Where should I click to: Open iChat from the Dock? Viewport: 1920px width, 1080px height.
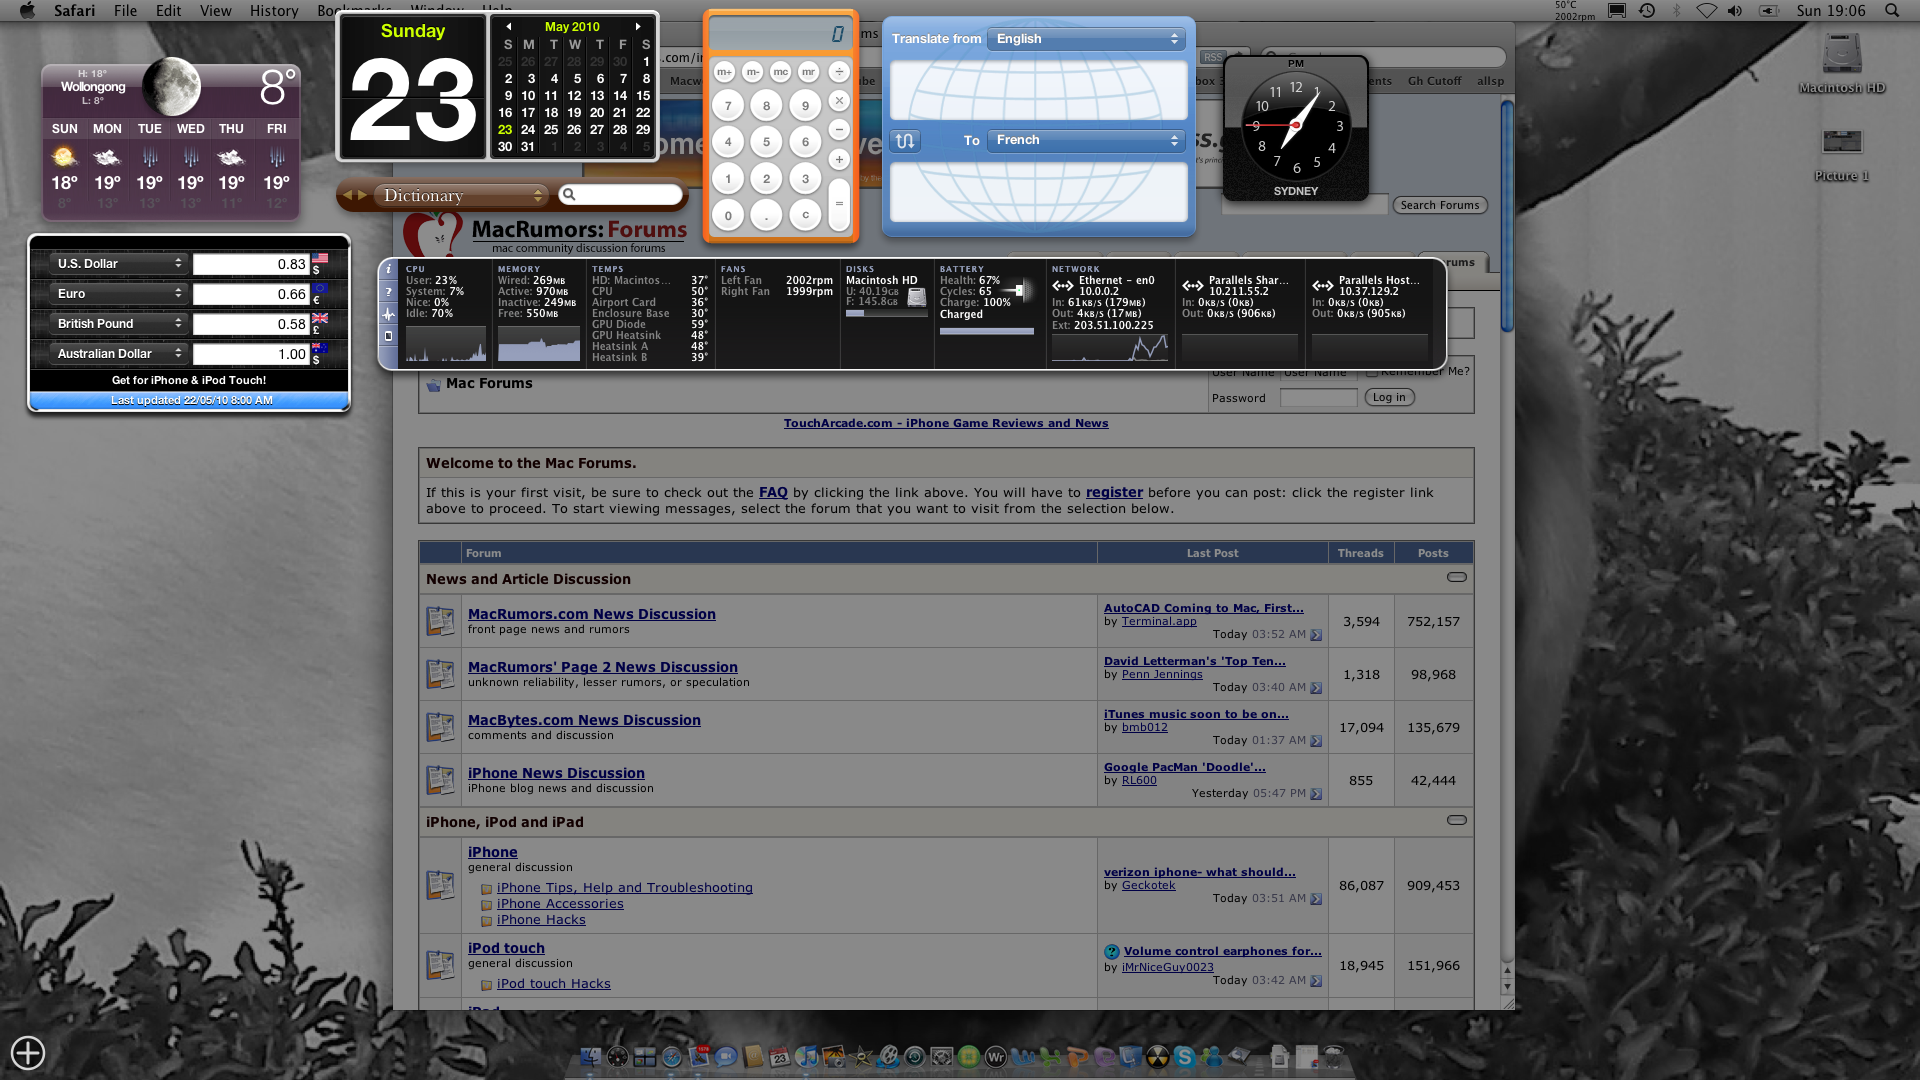click(725, 1056)
